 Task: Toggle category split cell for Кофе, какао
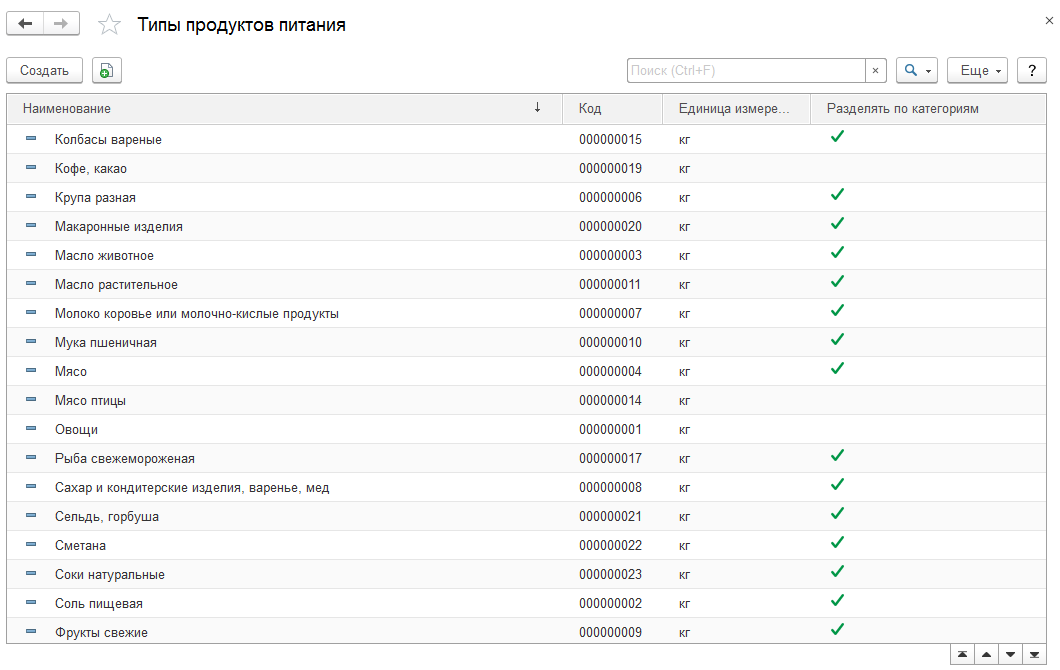tap(928, 168)
